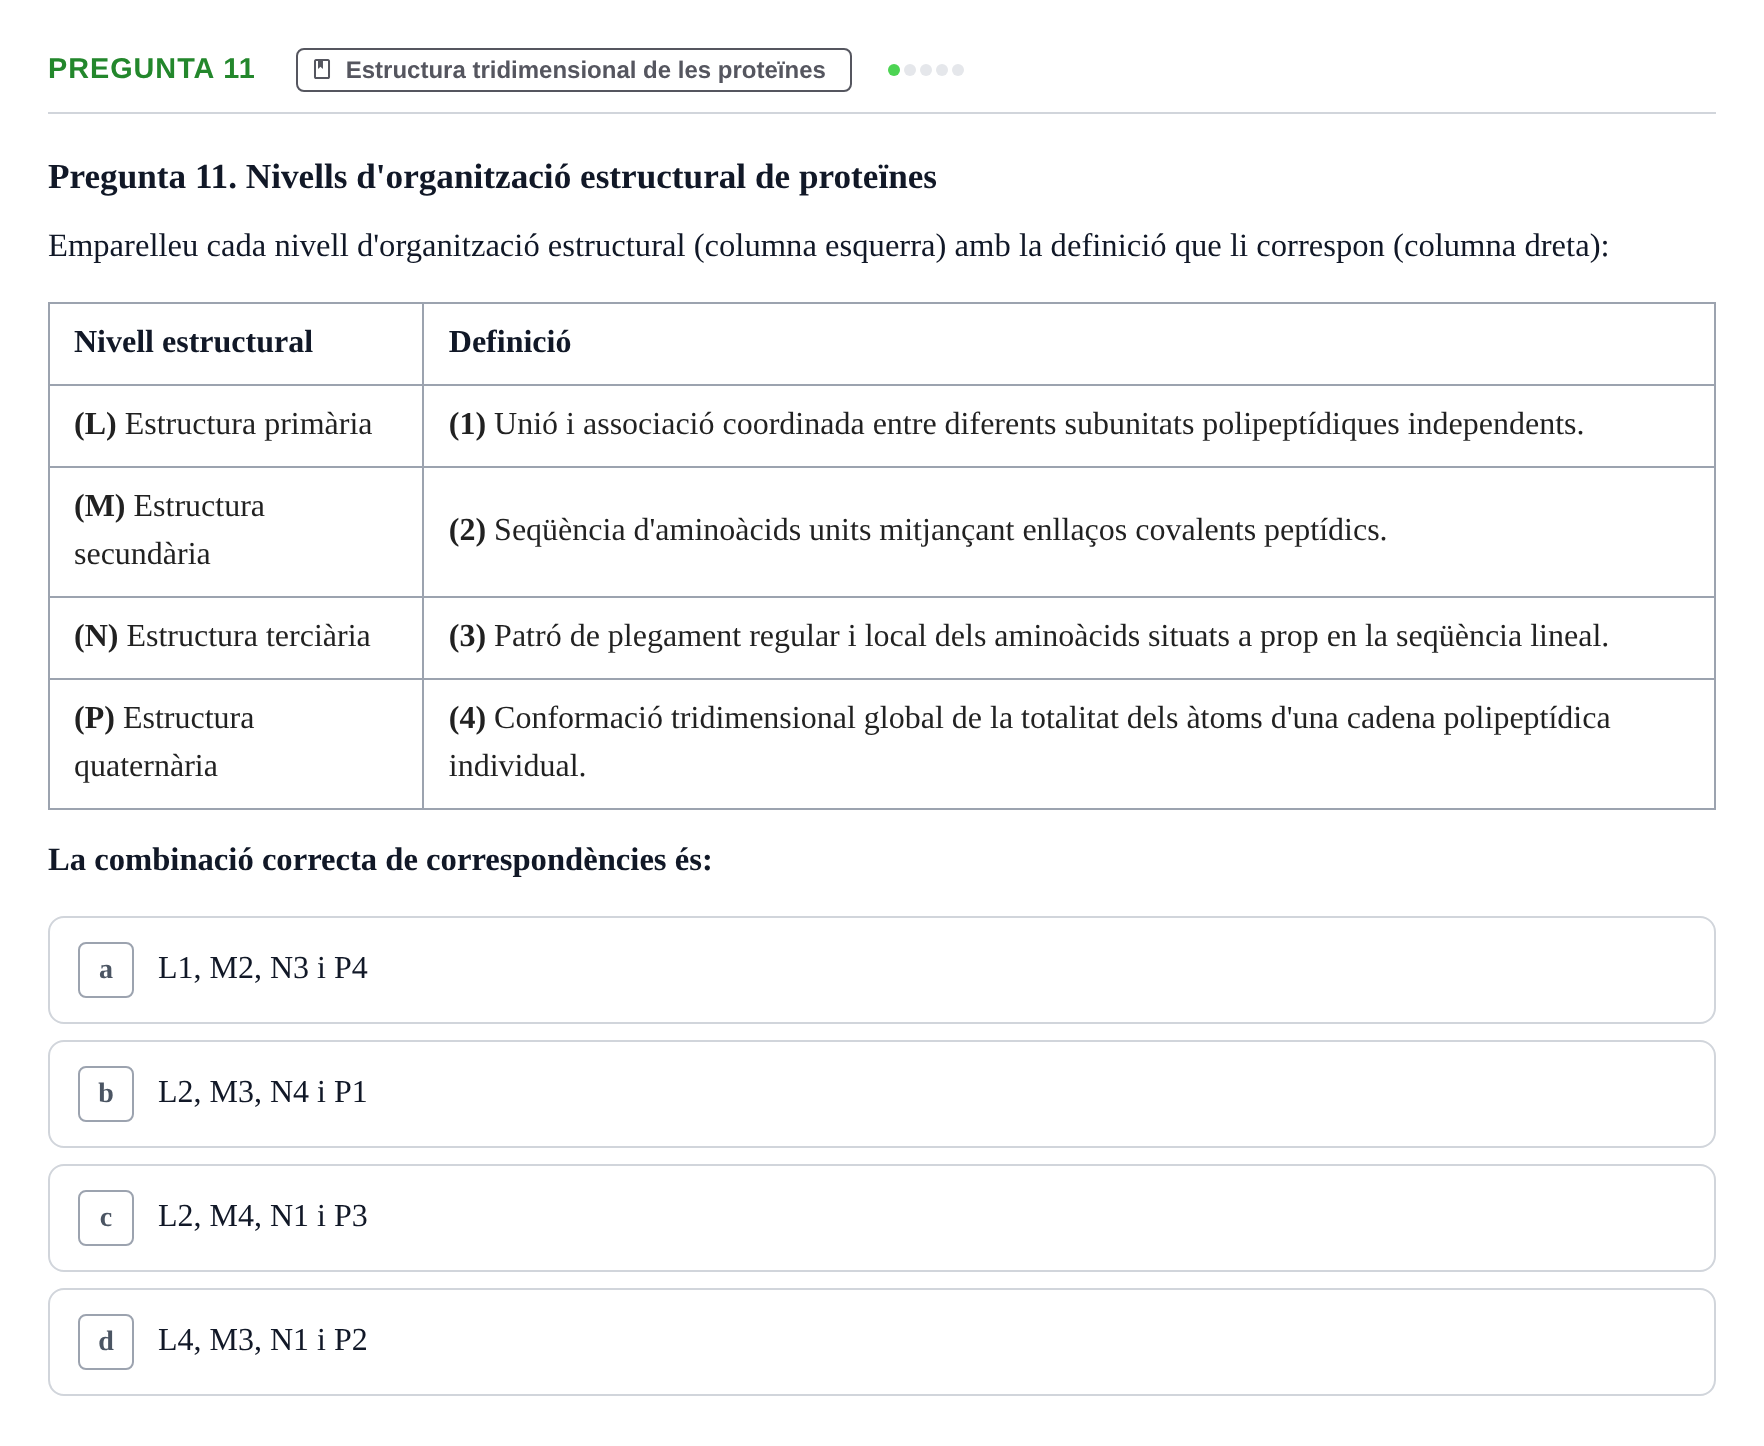Choose option 'L2, M4, N1 i P3'
The width and height of the screenshot is (1764, 1446).
coord(882,1218)
